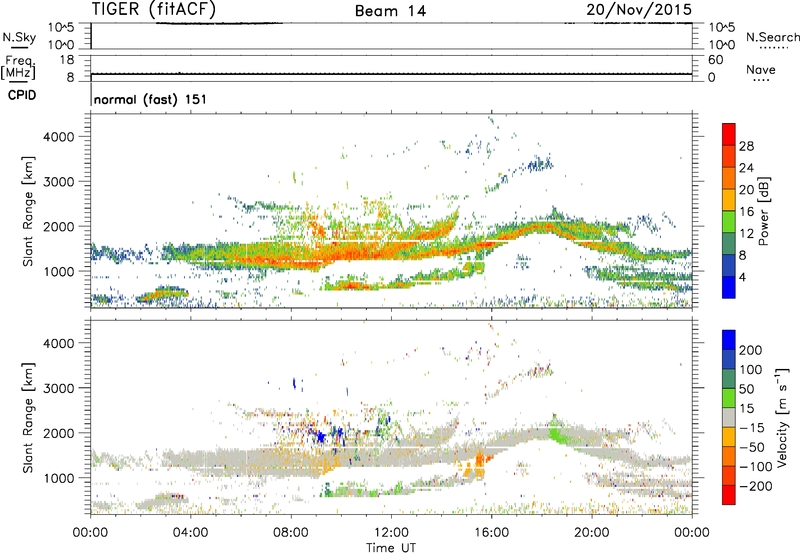Screen dimensions: 800x554
Task: Click the Slant Range label of velocity panel
Action: coord(28,418)
